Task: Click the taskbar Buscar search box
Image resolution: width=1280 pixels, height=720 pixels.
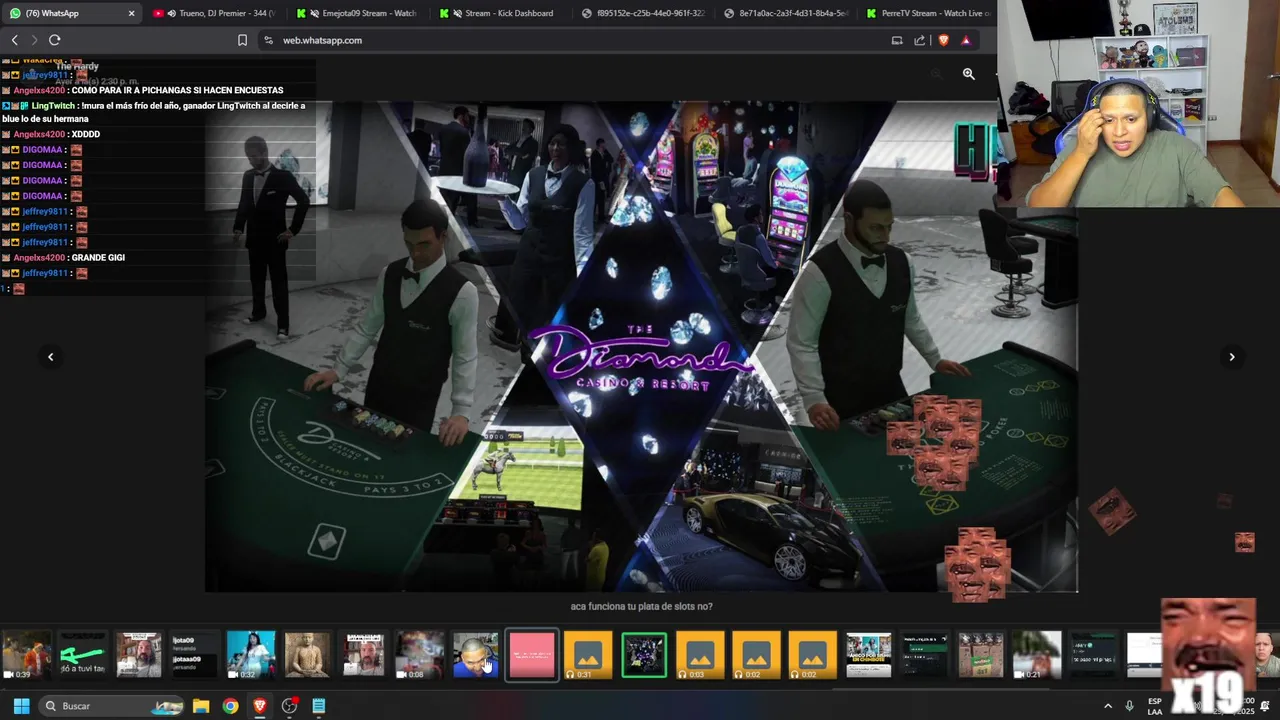Action: [112, 706]
